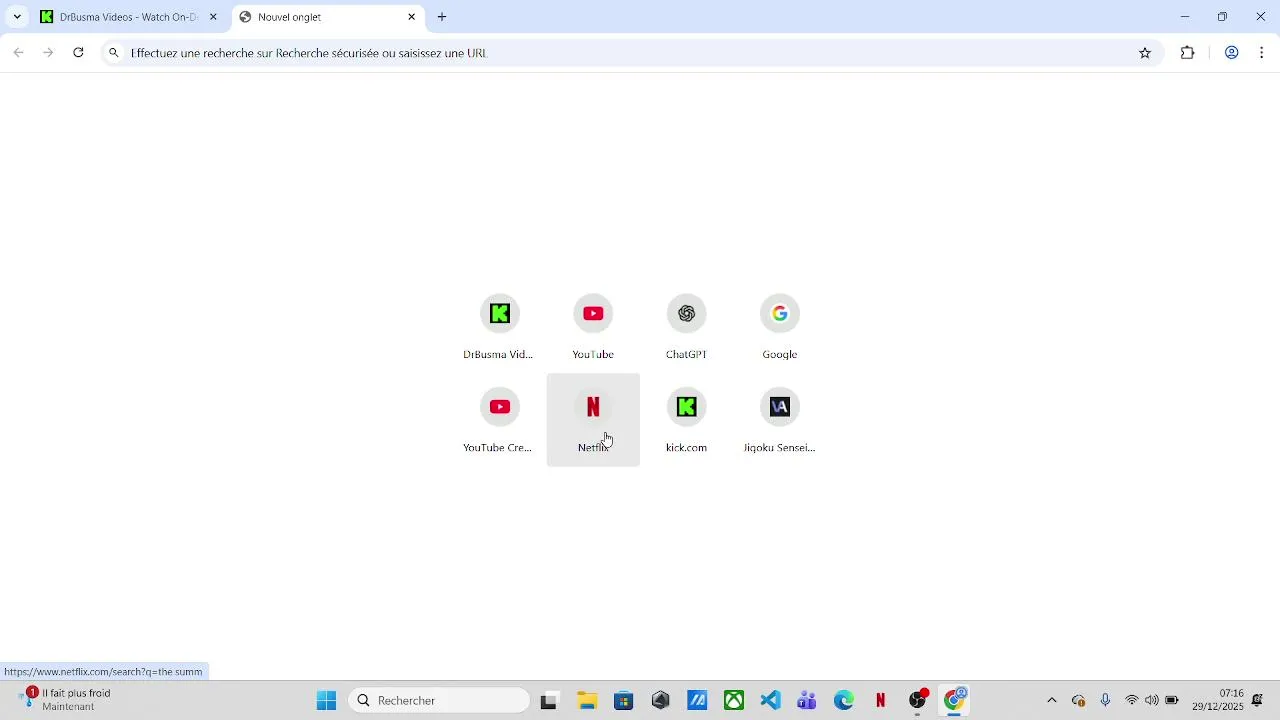Expand the tab search dropdown arrow
Screen dimensions: 1280x720
(x=17, y=17)
